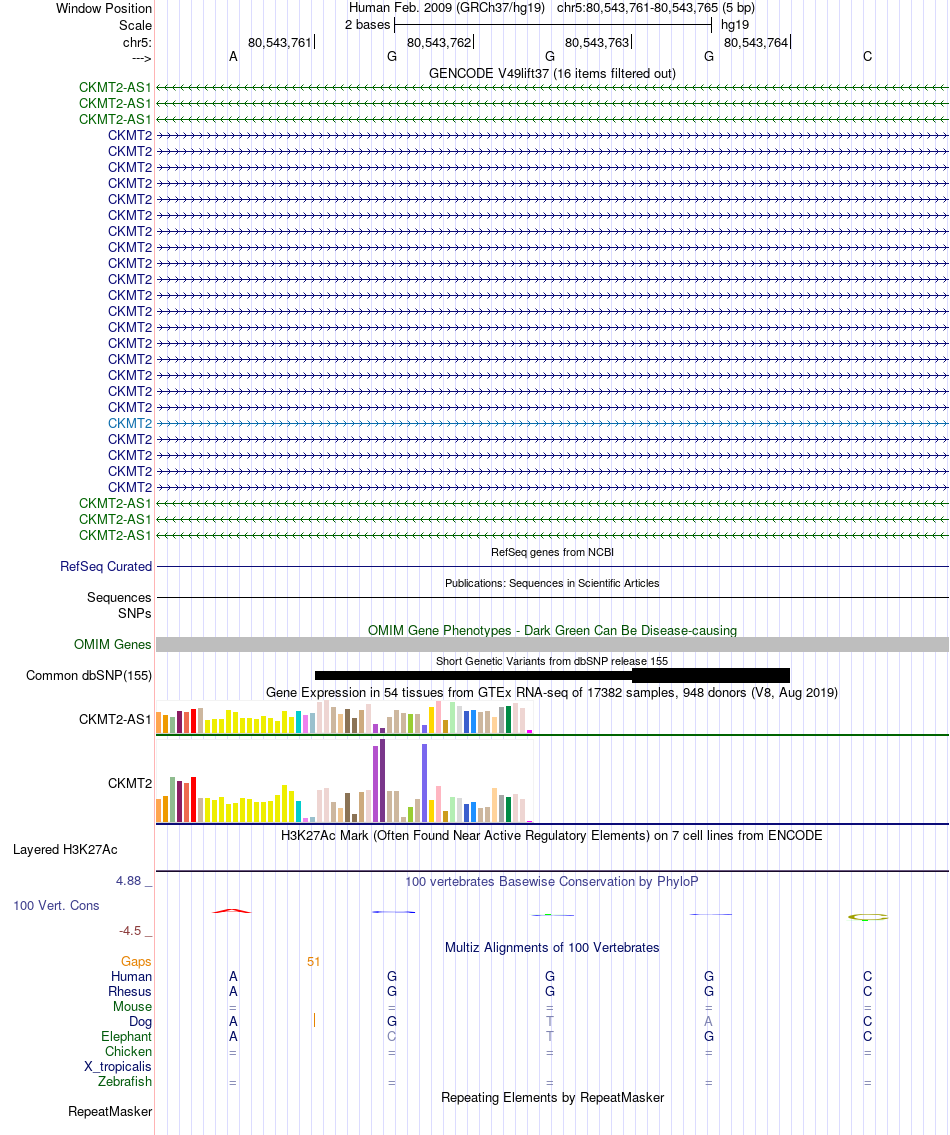The height and width of the screenshot is (1135, 950).
Task: Open 100 vertebrates Basewise Conservation by PhyloP title
Action: [552, 882]
